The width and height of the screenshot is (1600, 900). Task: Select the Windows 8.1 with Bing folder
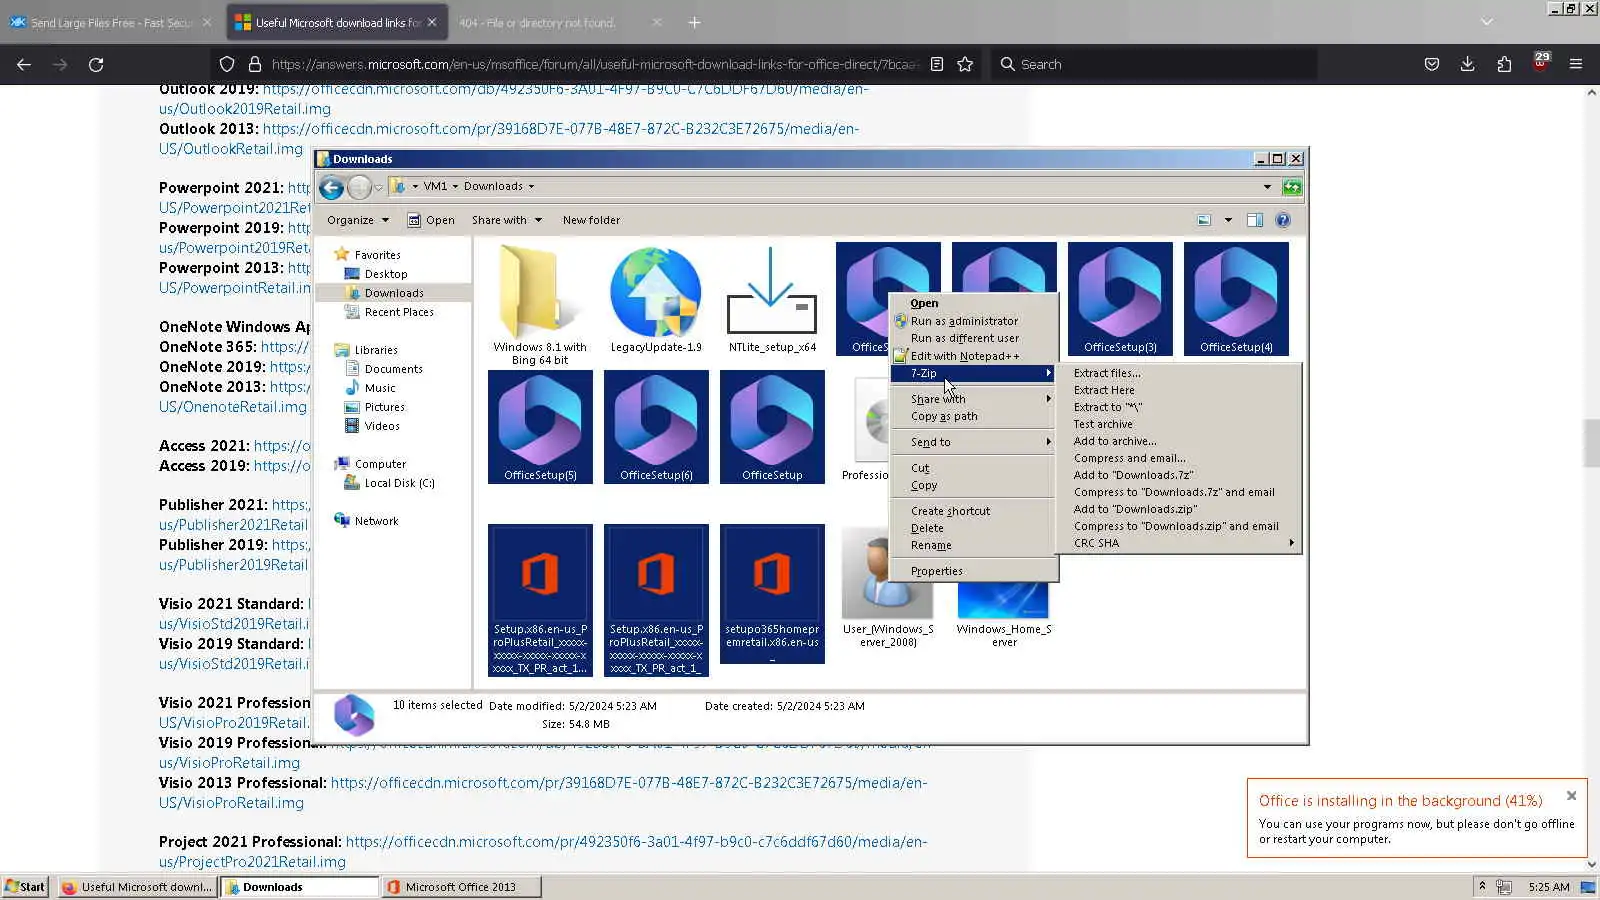click(x=540, y=305)
